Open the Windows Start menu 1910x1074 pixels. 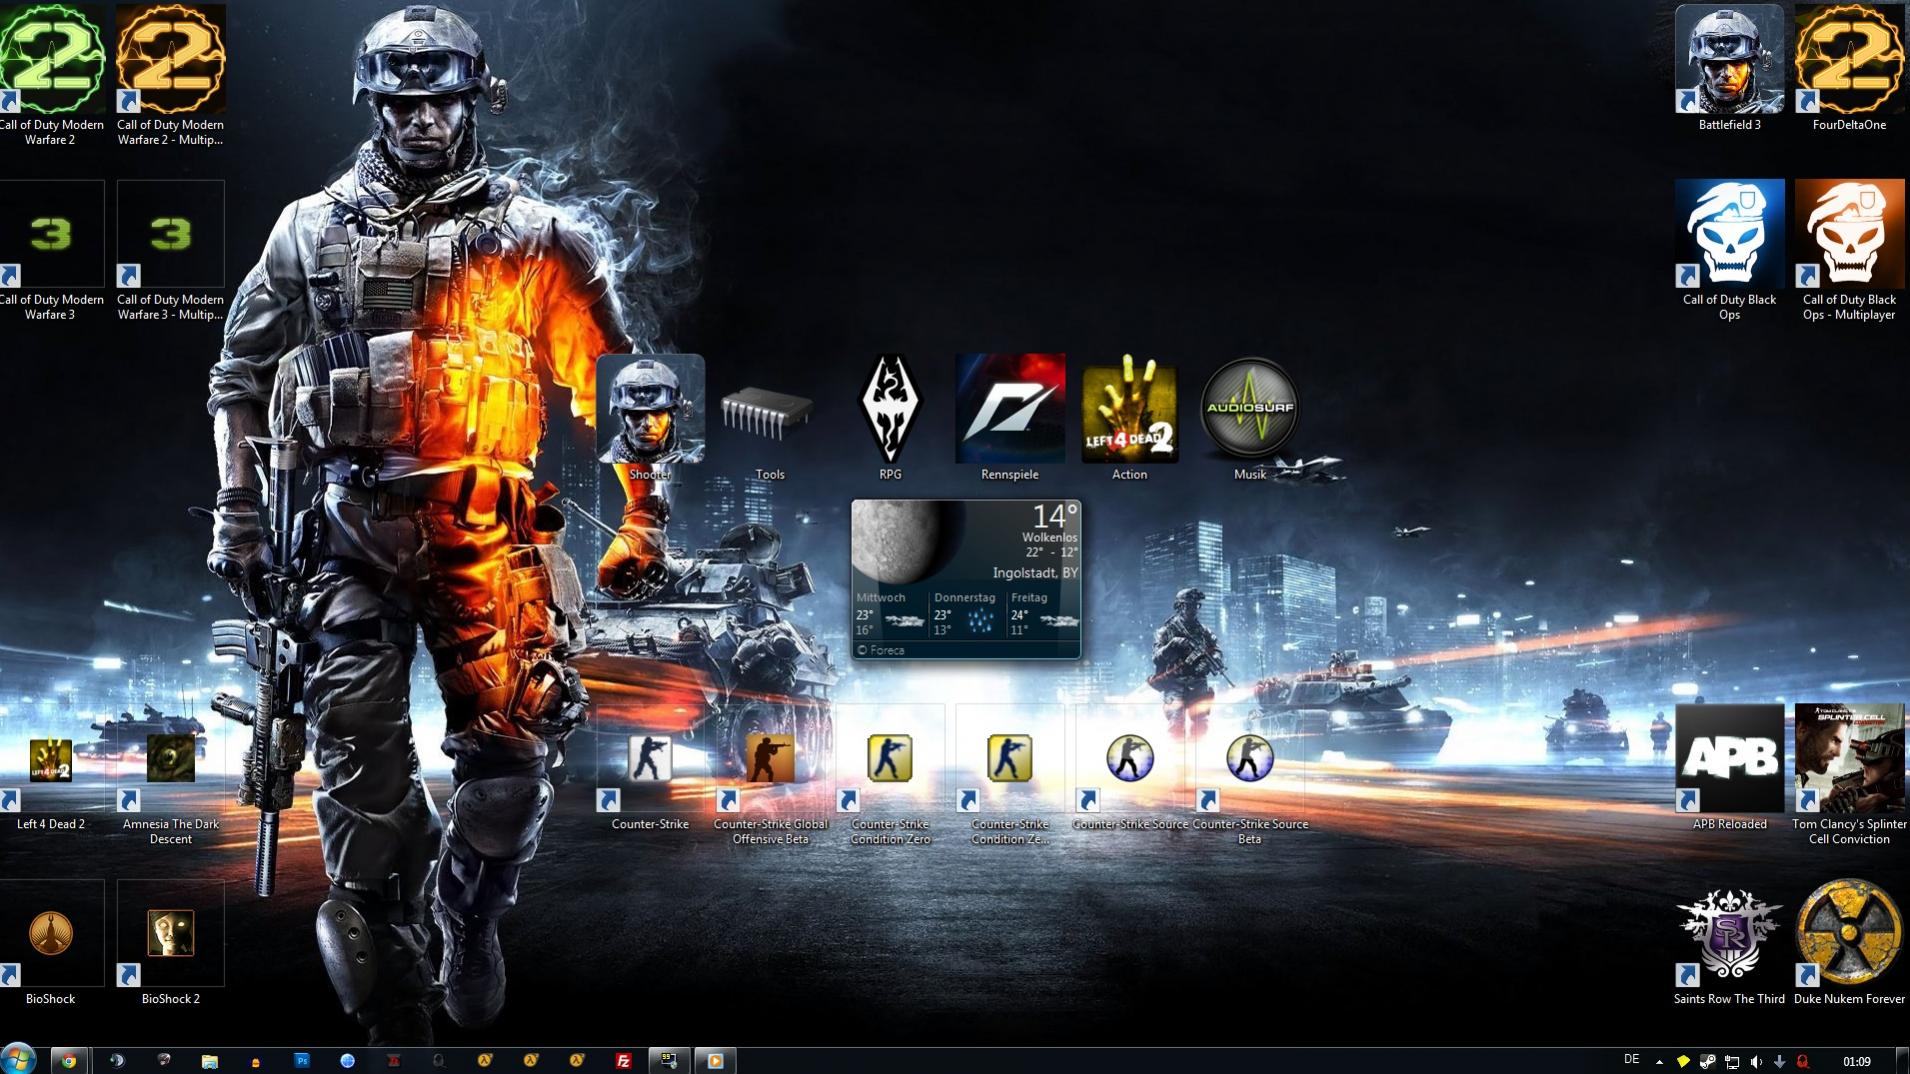click(x=18, y=1059)
